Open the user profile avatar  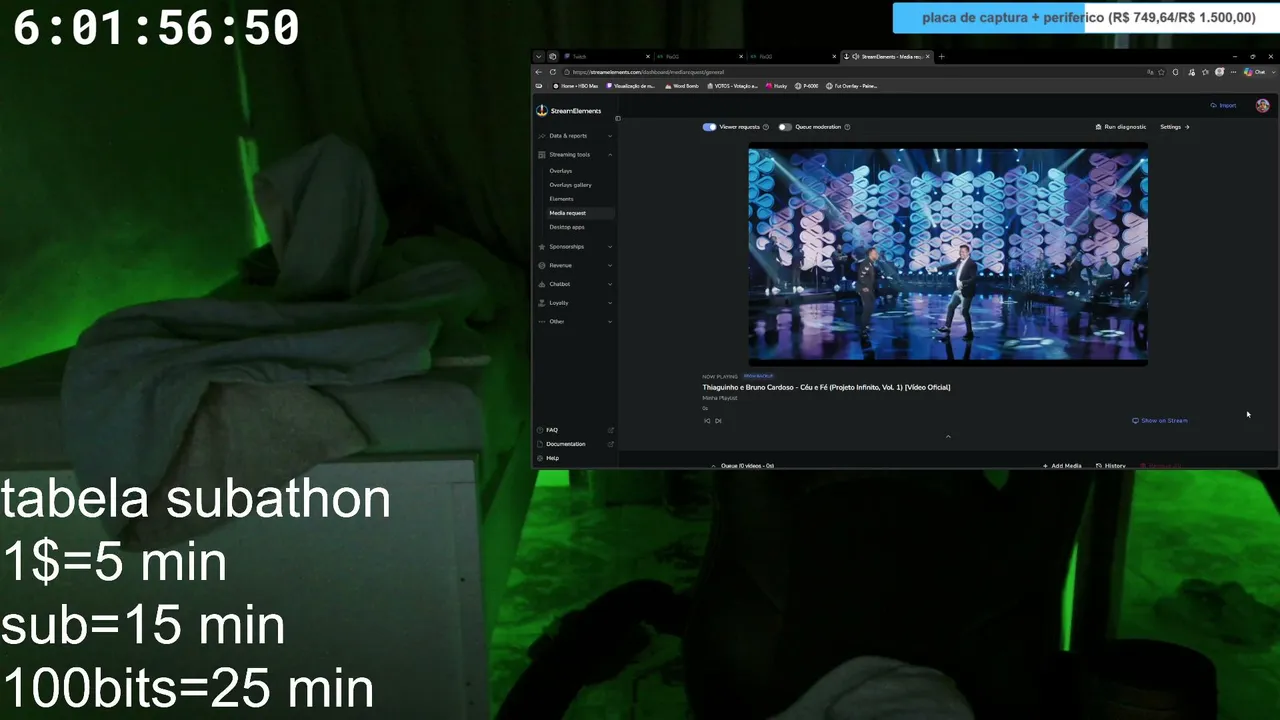point(1262,105)
